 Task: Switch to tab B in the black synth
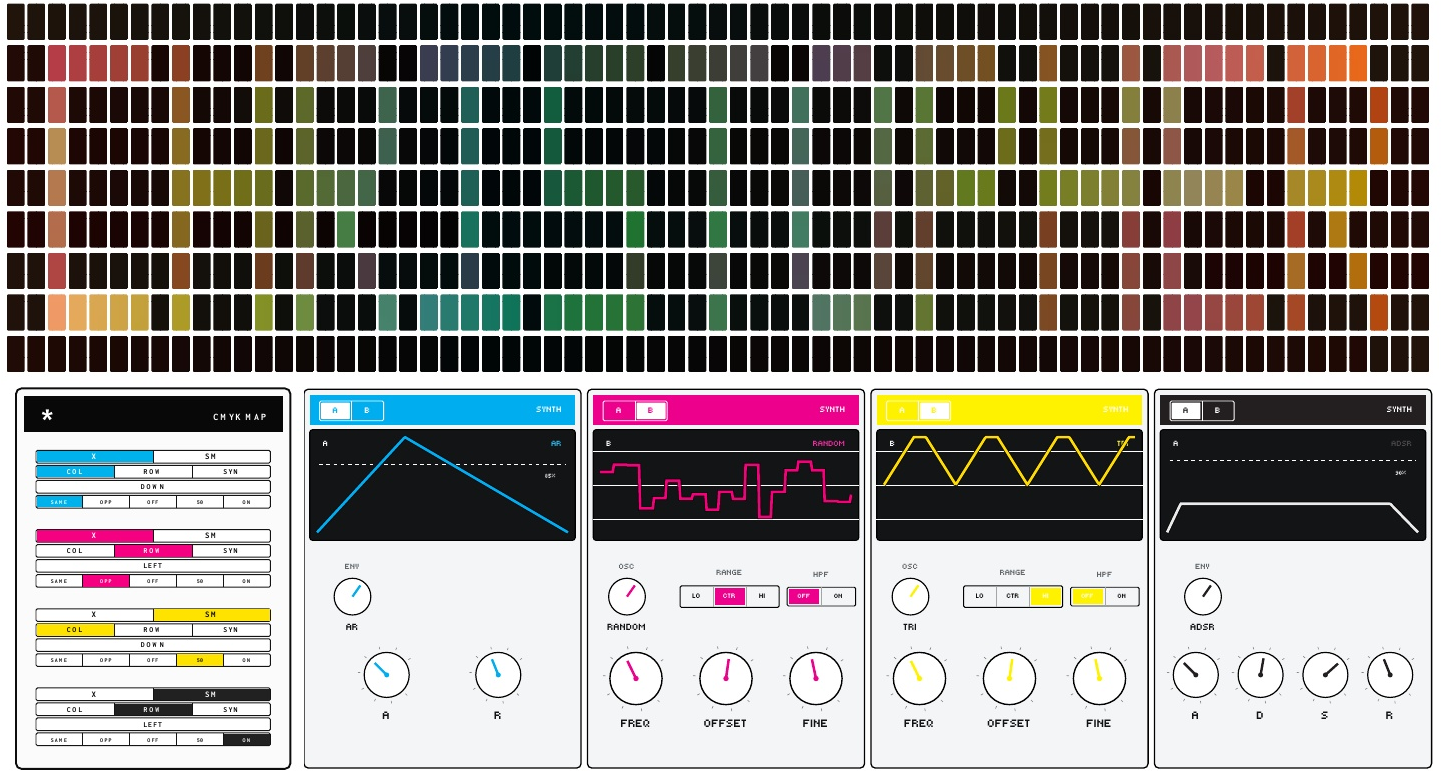pos(1217,410)
